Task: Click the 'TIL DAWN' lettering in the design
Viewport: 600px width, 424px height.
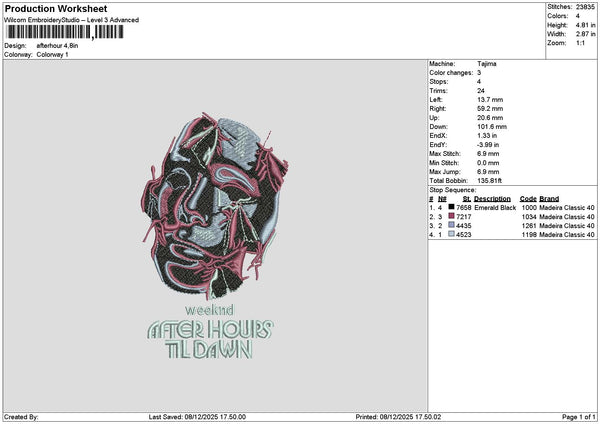Action: 209,349
